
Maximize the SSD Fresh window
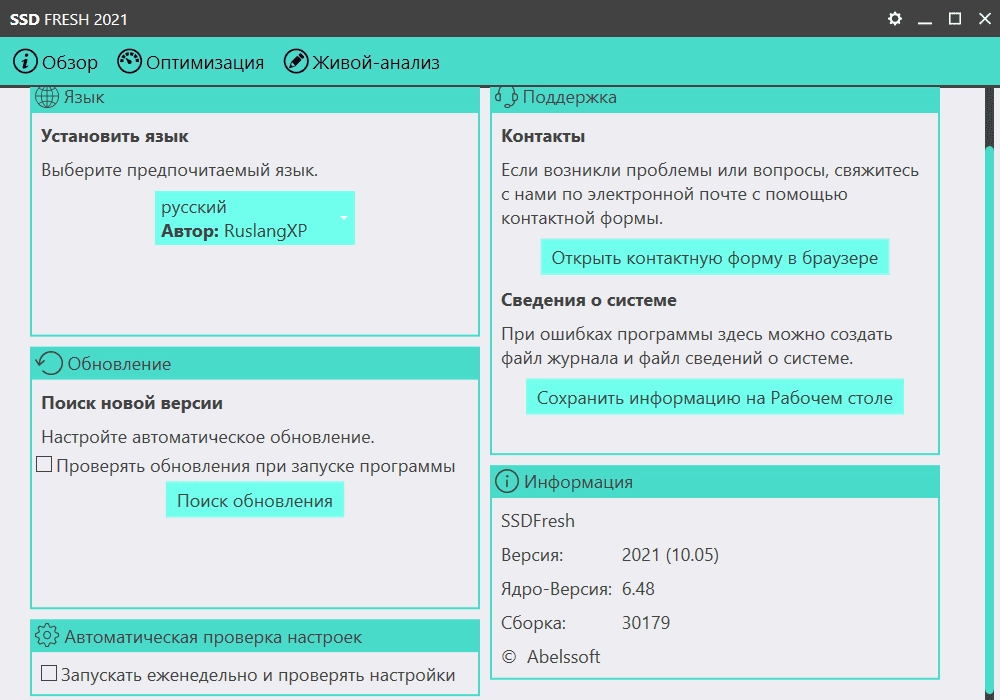(x=955, y=18)
